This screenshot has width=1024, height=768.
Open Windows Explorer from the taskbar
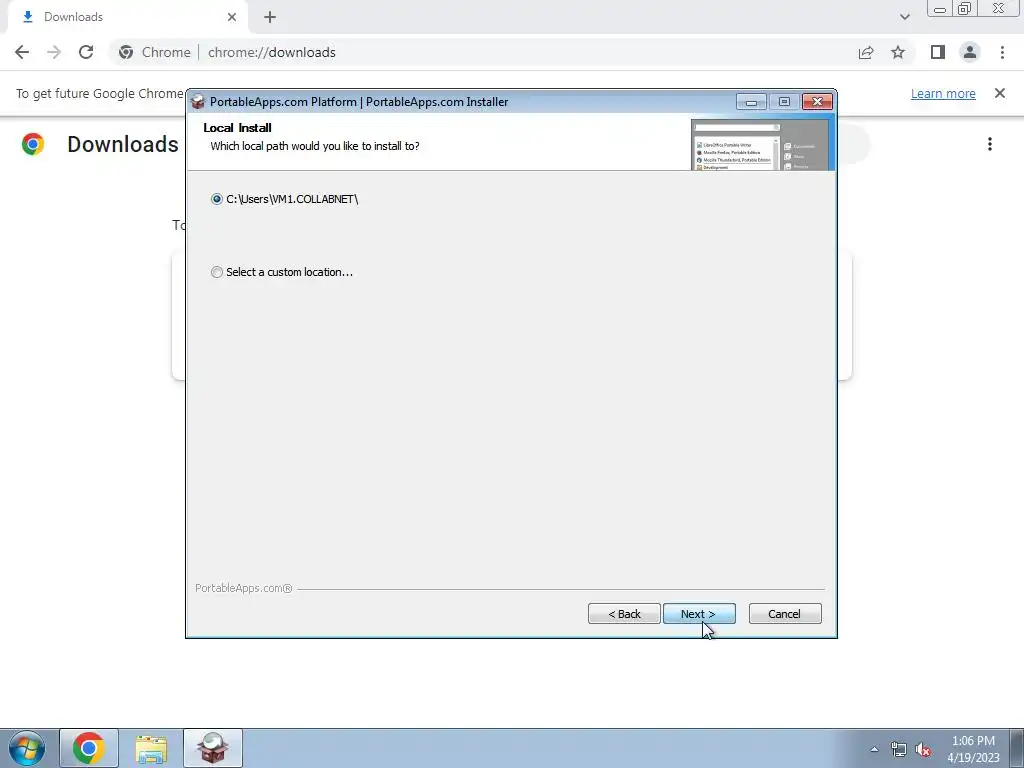pyautogui.click(x=151, y=748)
